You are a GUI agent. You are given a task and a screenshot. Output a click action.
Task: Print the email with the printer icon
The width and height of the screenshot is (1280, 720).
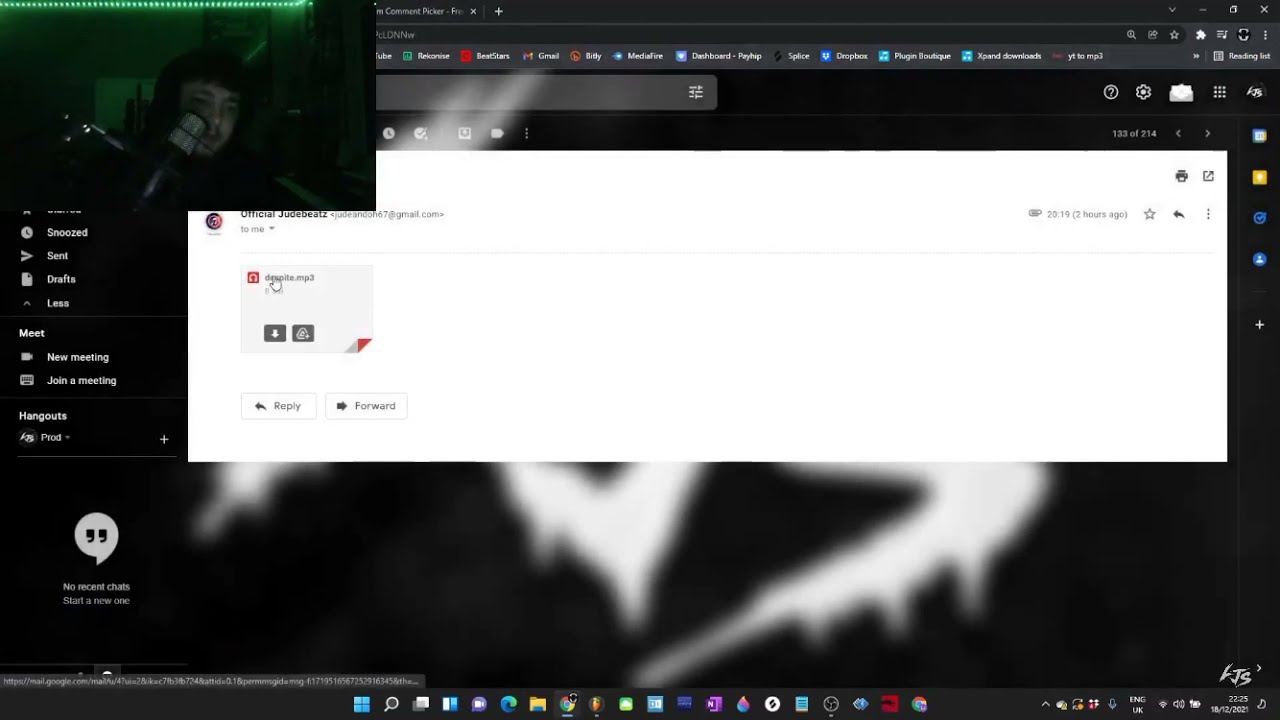tap(1182, 176)
